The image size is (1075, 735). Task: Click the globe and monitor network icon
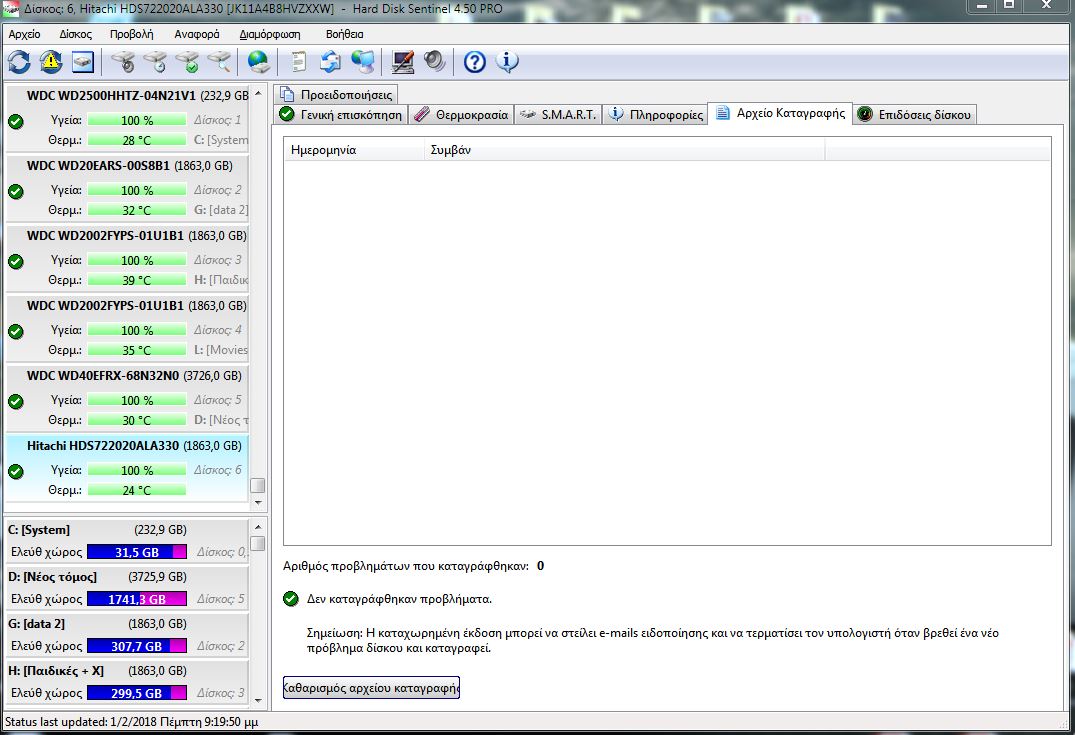pyautogui.click(x=363, y=62)
